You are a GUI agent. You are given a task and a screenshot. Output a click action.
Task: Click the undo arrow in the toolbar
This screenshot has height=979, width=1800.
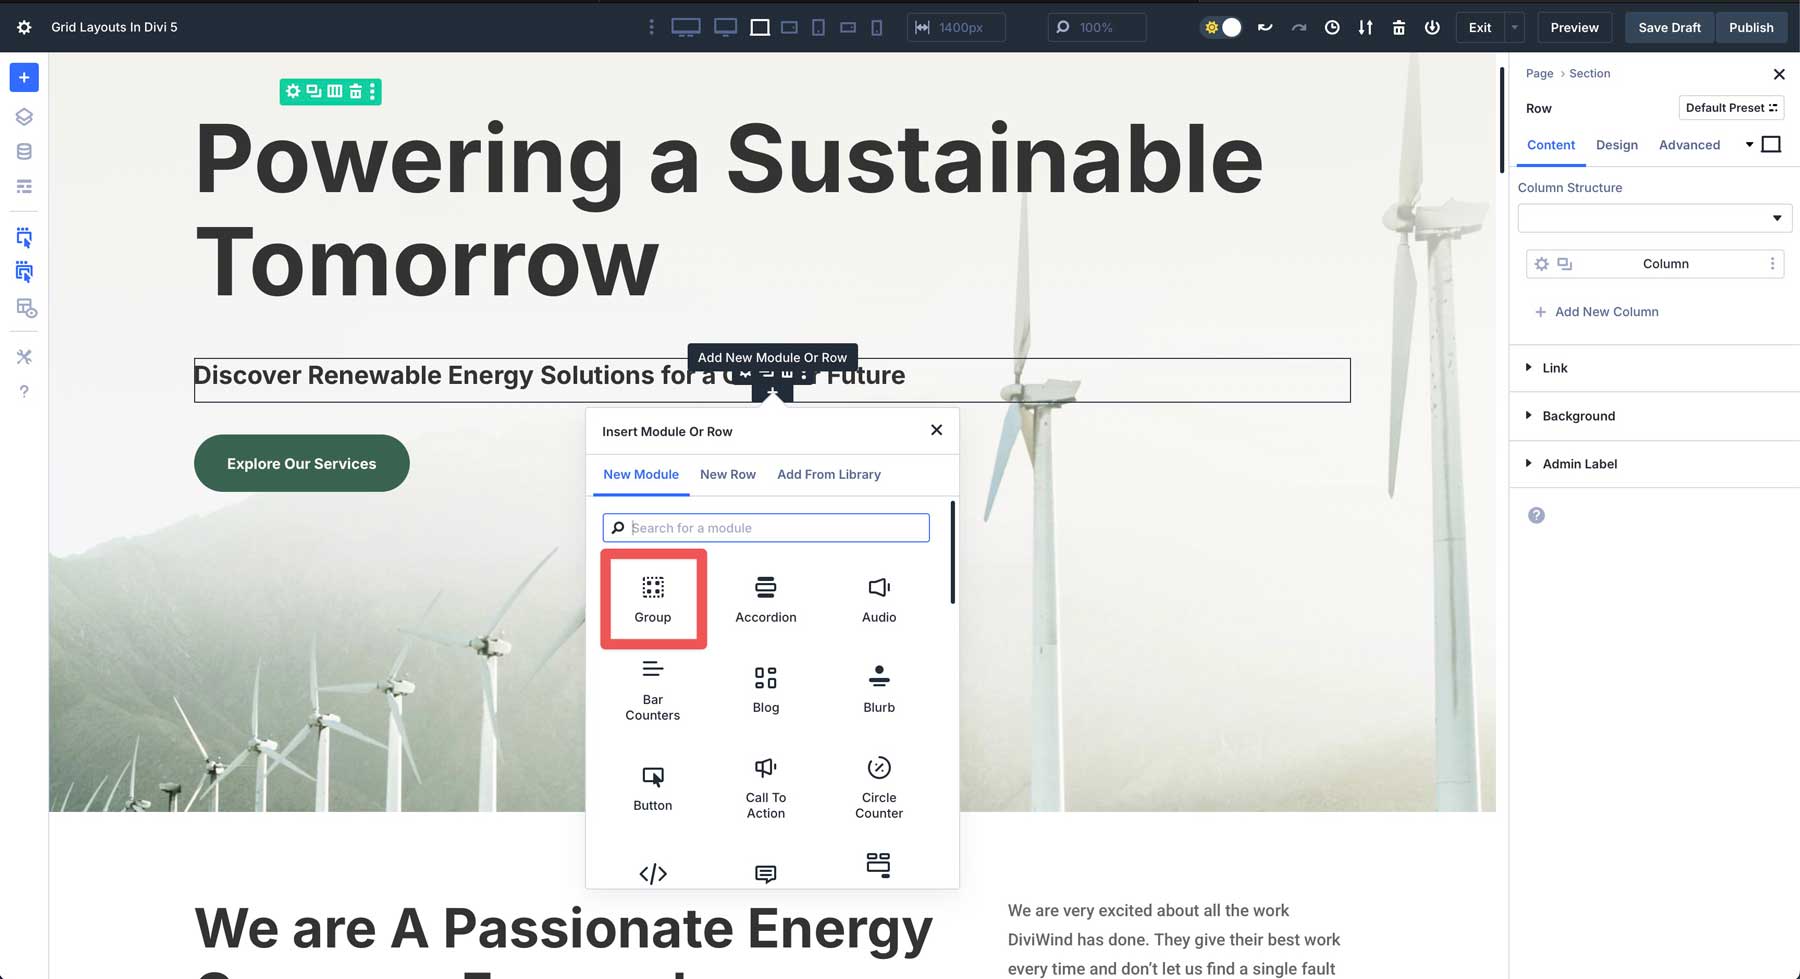[1265, 27]
